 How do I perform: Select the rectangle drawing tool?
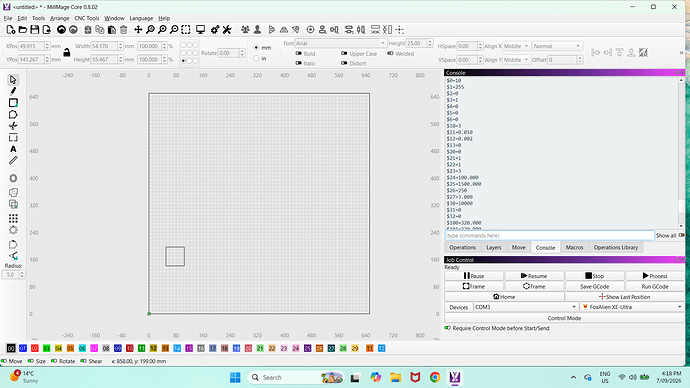pos(13,103)
